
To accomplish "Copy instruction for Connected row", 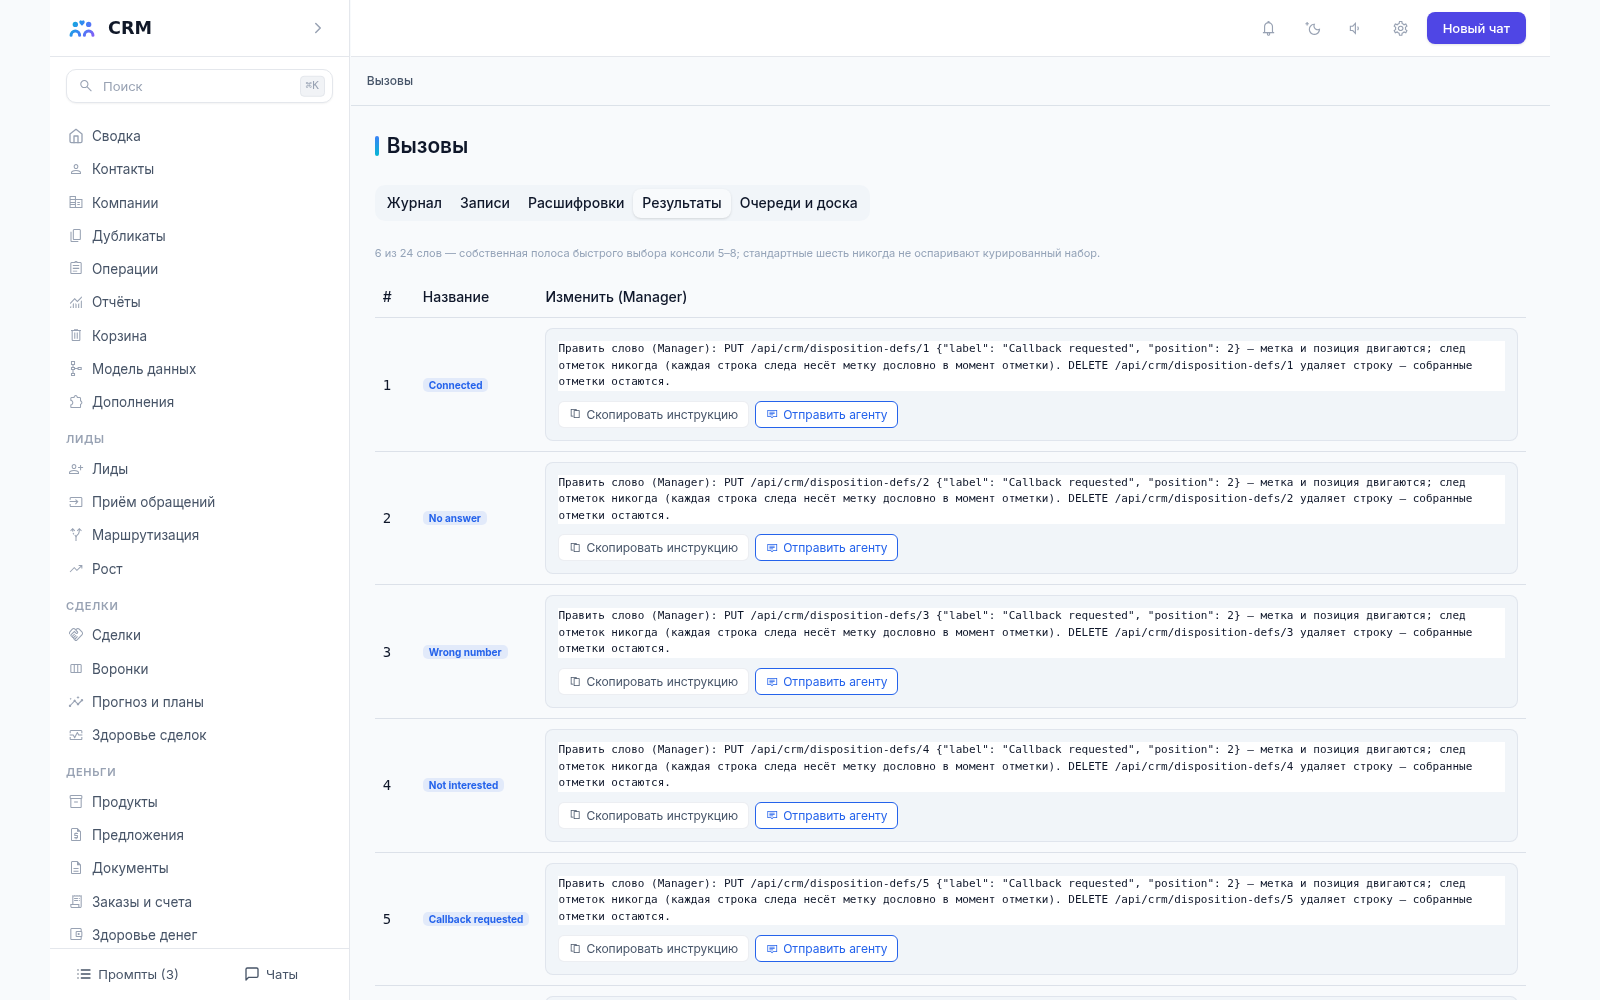I will tap(653, 415).
